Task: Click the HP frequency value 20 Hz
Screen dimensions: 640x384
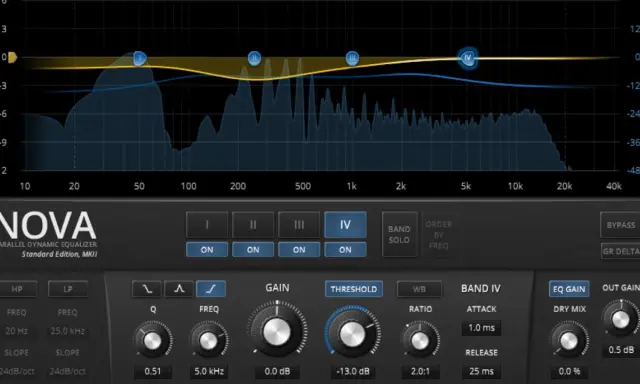Action: 16,331
